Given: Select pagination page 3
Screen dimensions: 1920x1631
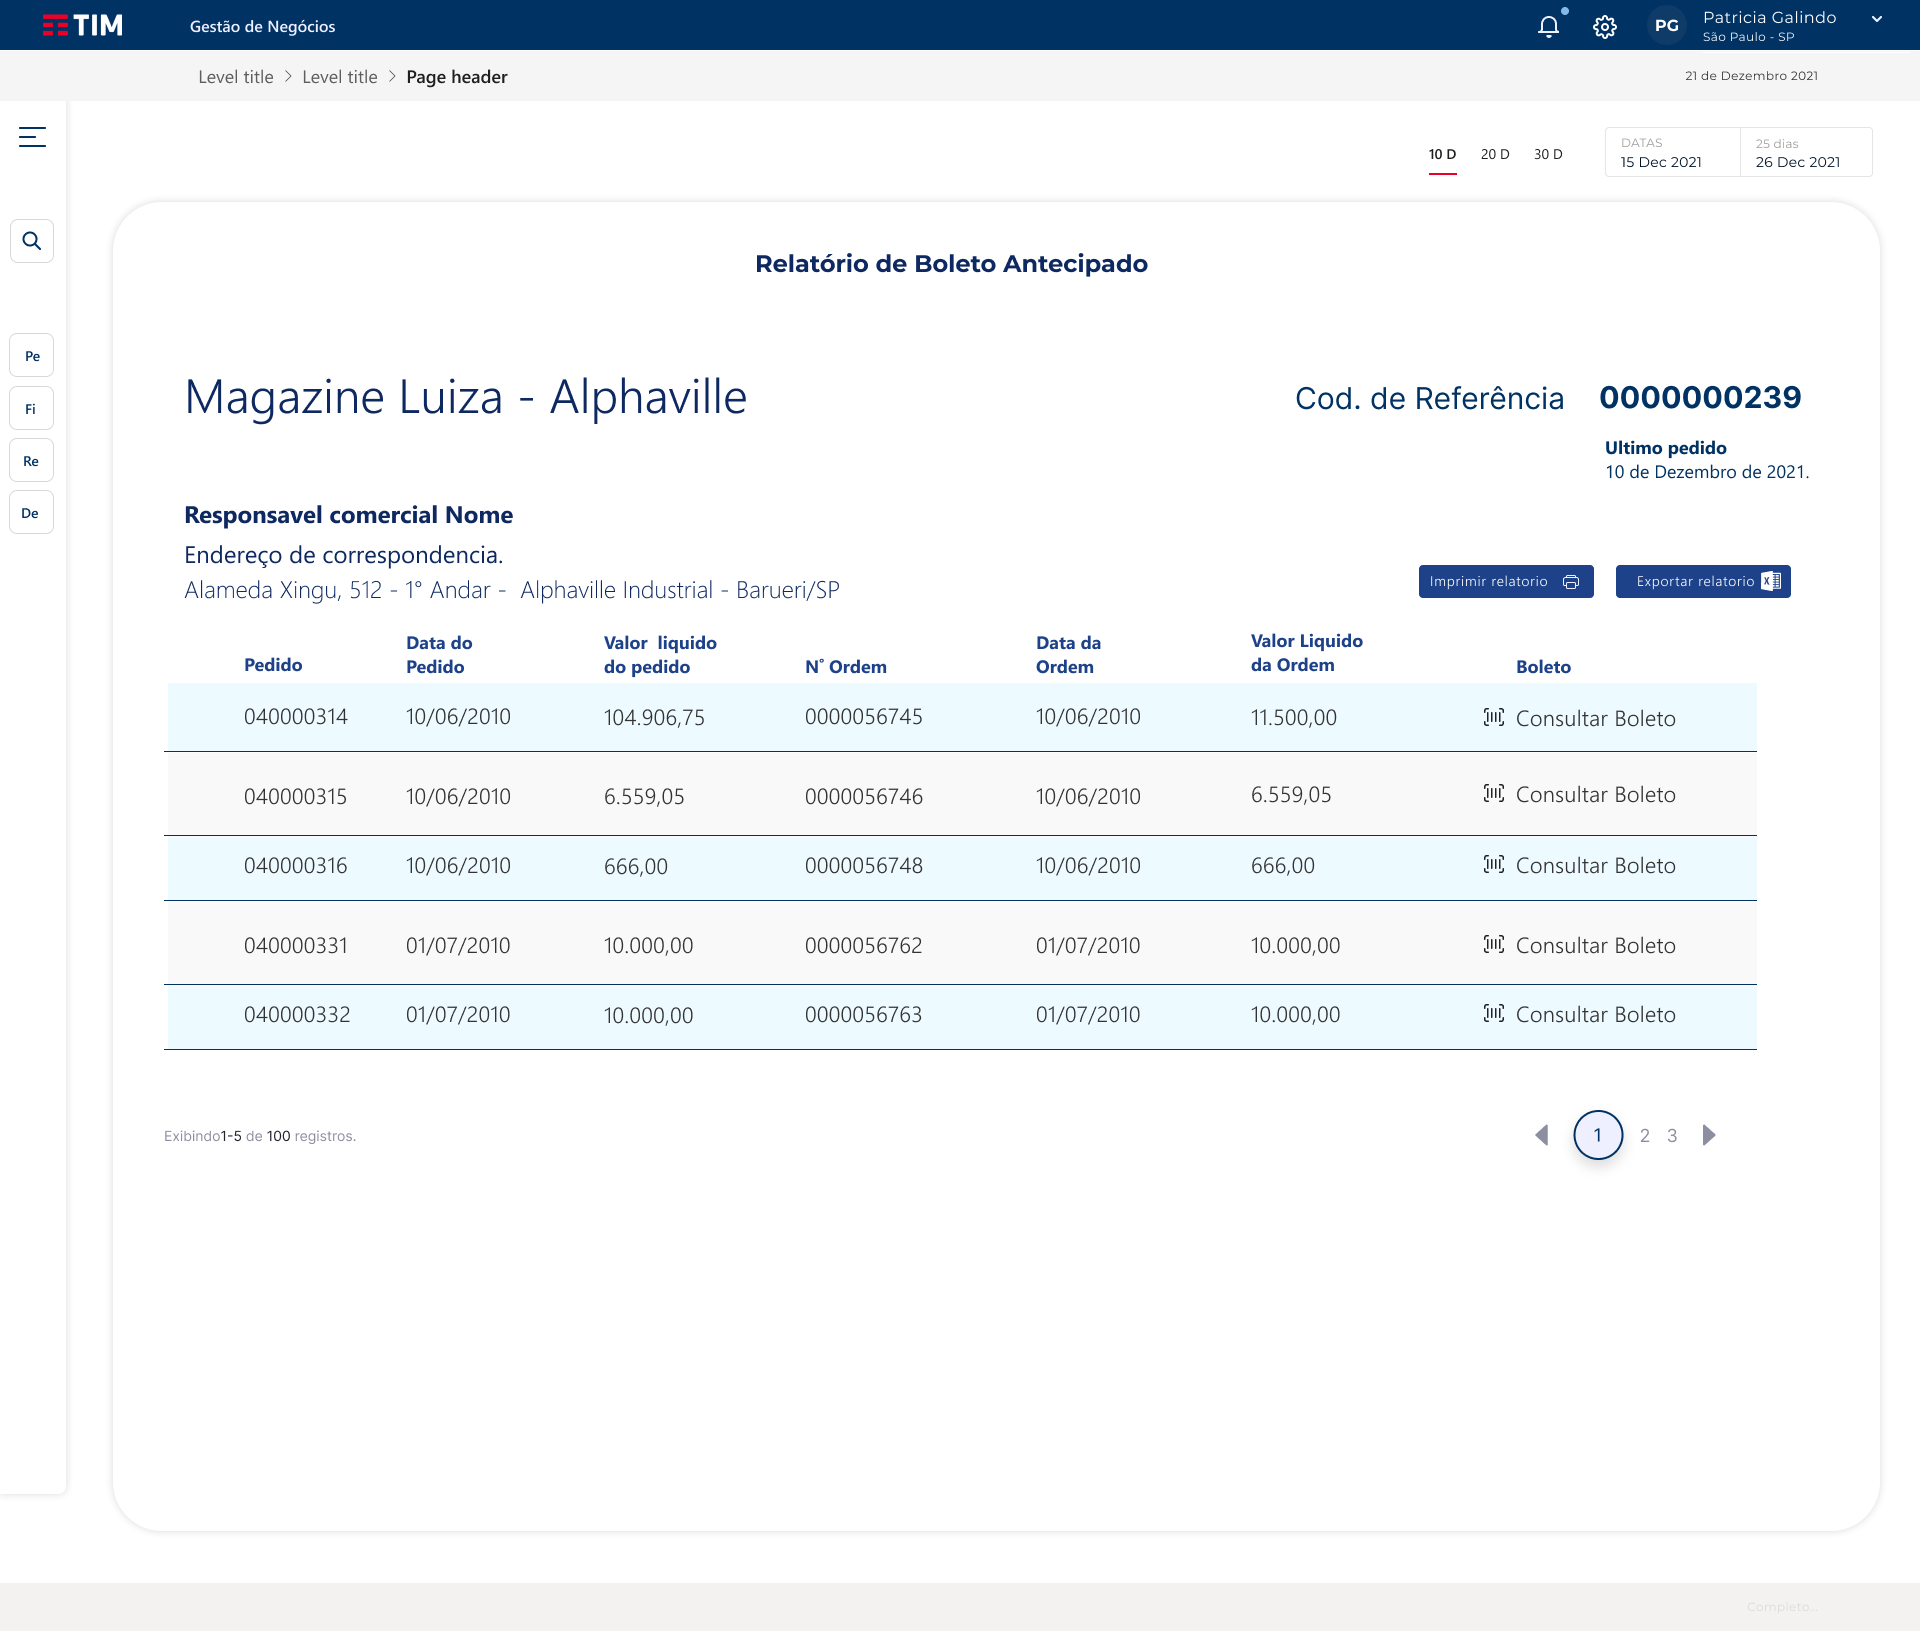Looking at the screenshot, I should 1672,1136.
